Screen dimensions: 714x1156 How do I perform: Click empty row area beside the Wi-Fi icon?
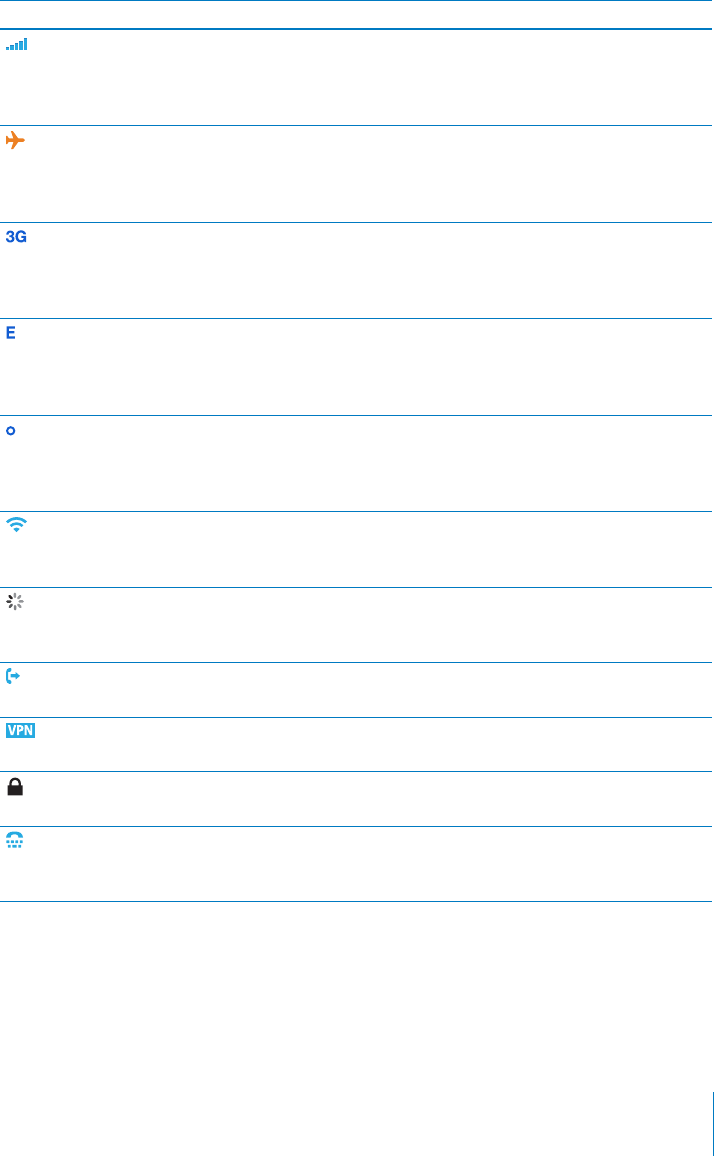pyautogui.click(x=369, y=549)
